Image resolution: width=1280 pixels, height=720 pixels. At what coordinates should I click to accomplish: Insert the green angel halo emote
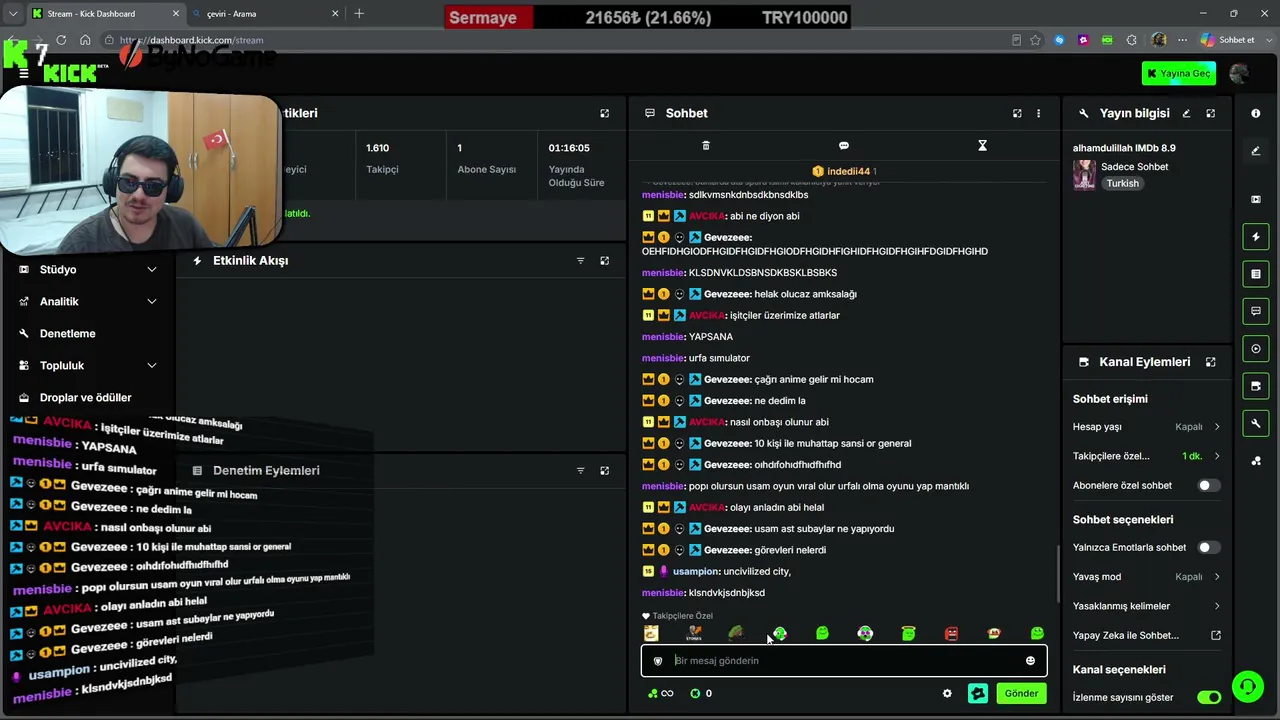coord(908,633)
